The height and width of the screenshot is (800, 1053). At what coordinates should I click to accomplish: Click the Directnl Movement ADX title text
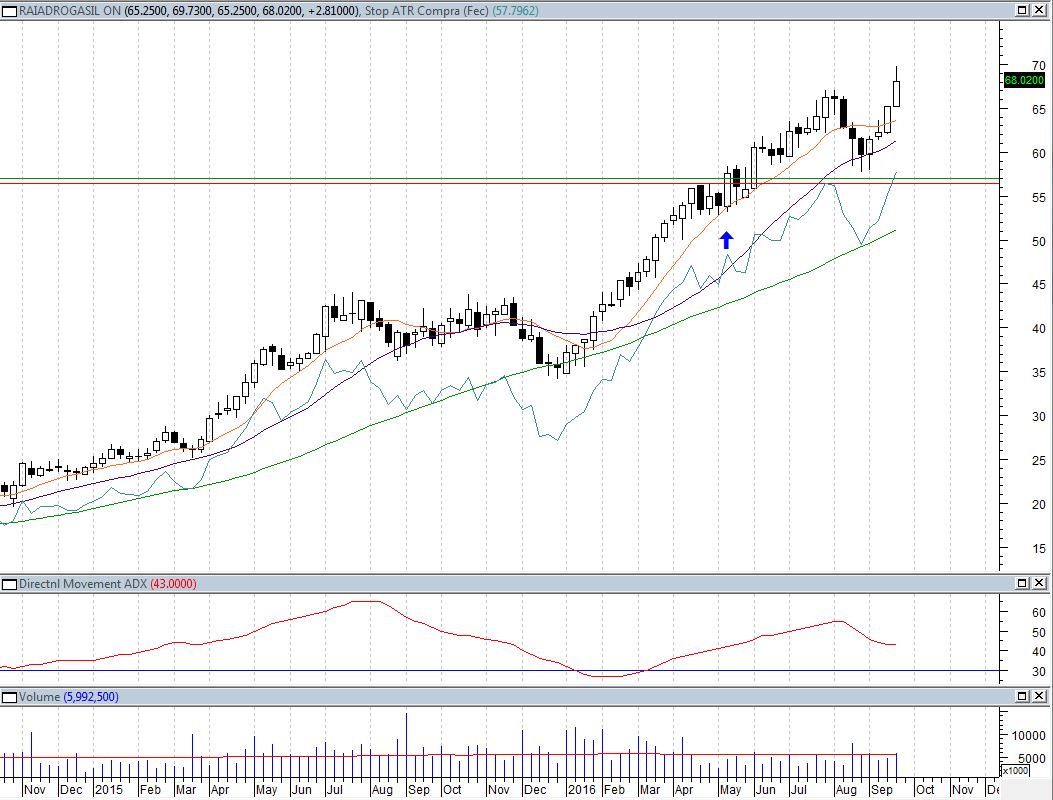(x=82, y=583)
